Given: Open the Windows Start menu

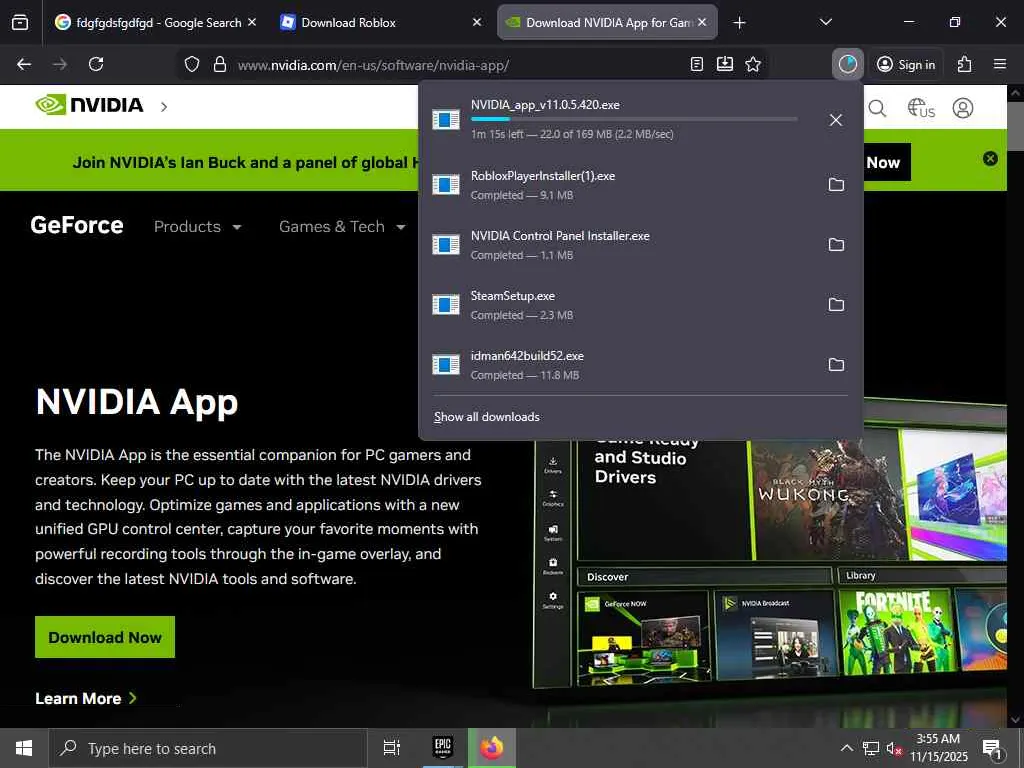Looking at the screenshot, I should coord(24,748).
